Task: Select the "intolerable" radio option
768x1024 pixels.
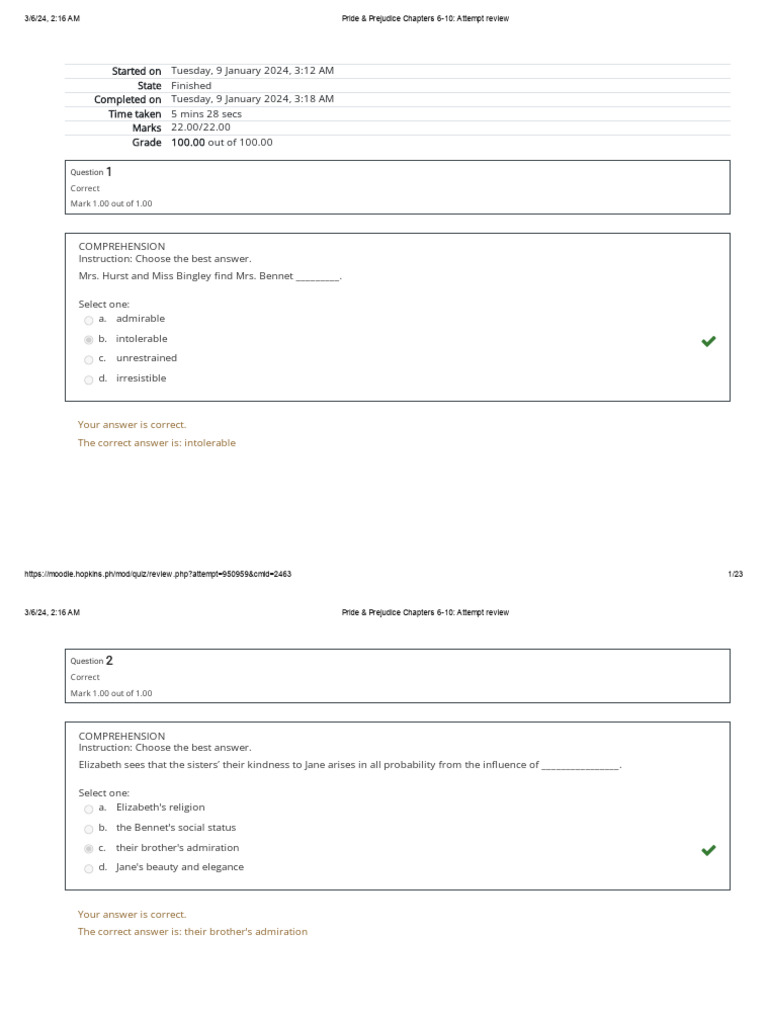Action: [89, 340]
